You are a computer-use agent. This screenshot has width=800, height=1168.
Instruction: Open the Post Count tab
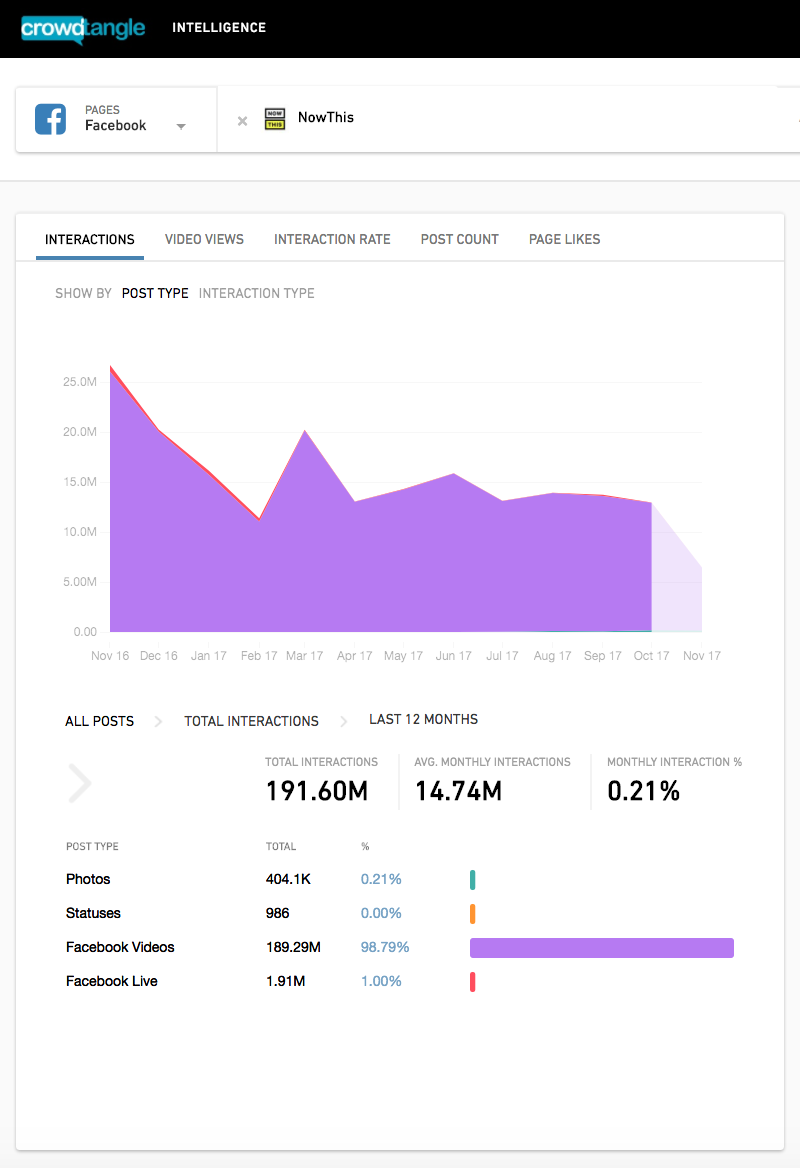coord(459,240)
